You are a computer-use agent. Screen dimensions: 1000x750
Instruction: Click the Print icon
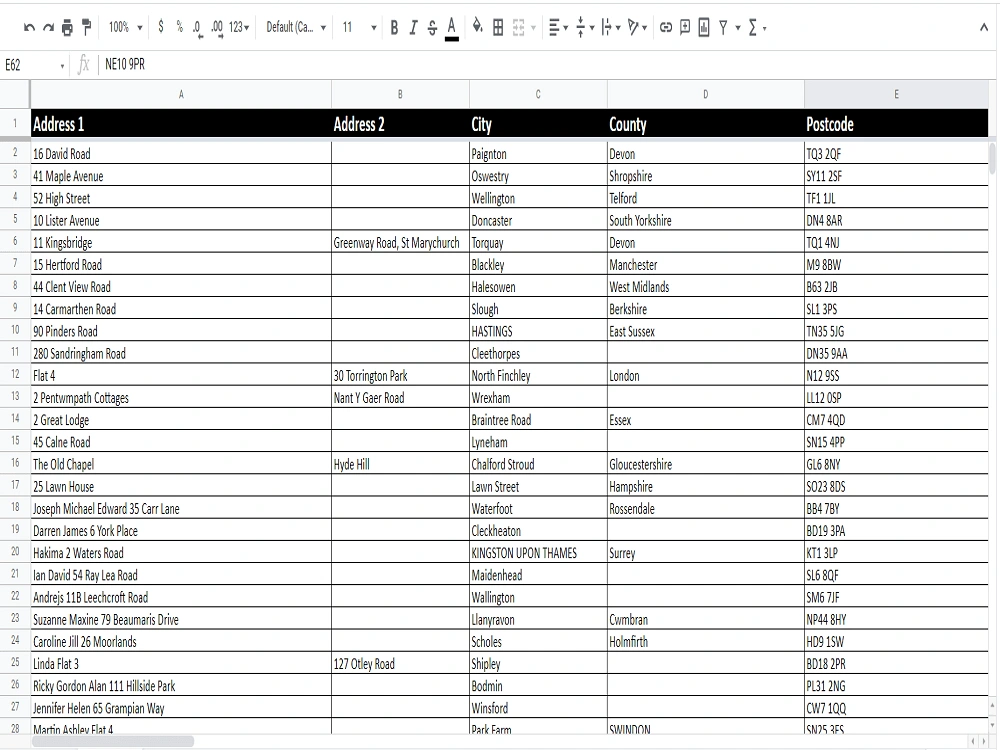[x=67, y=27]
